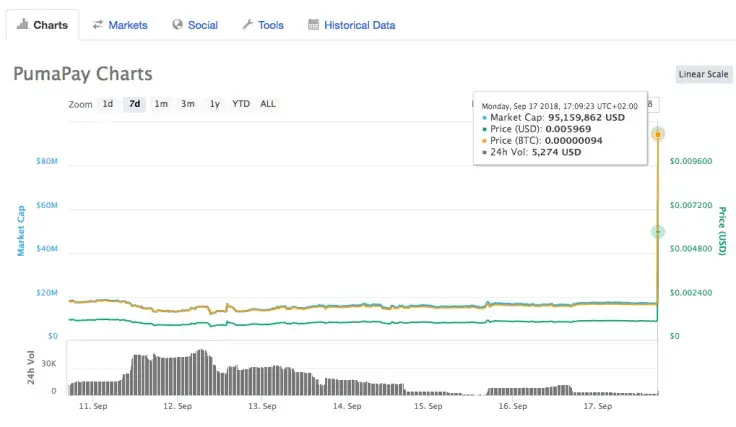
Task: Zoom the chart to 1m
Action: tap(161, 104)
